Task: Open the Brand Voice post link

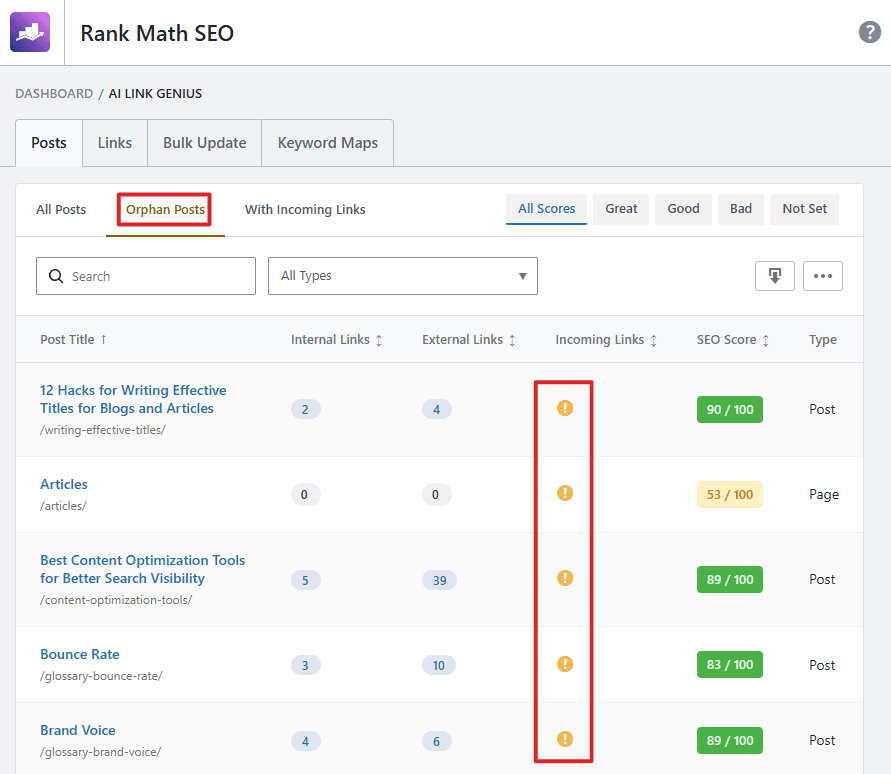Action: pos(77,730)
